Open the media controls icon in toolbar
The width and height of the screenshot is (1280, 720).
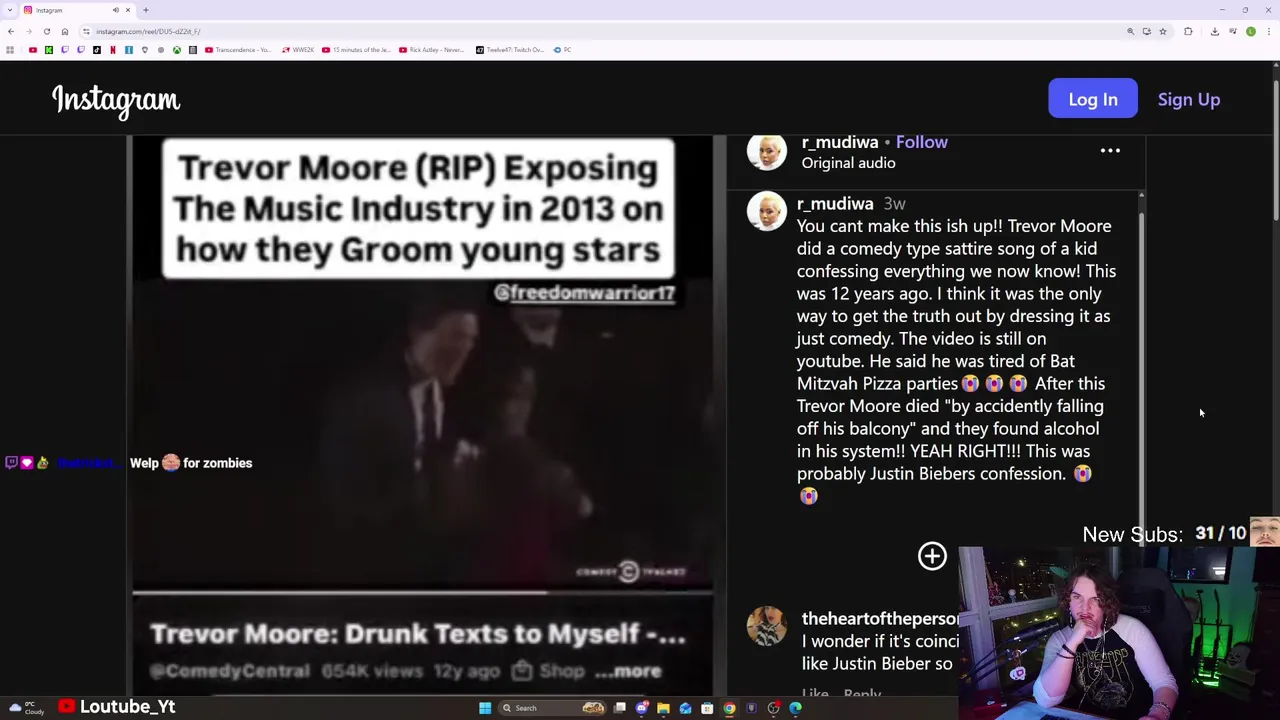(x=1233, y=32)
